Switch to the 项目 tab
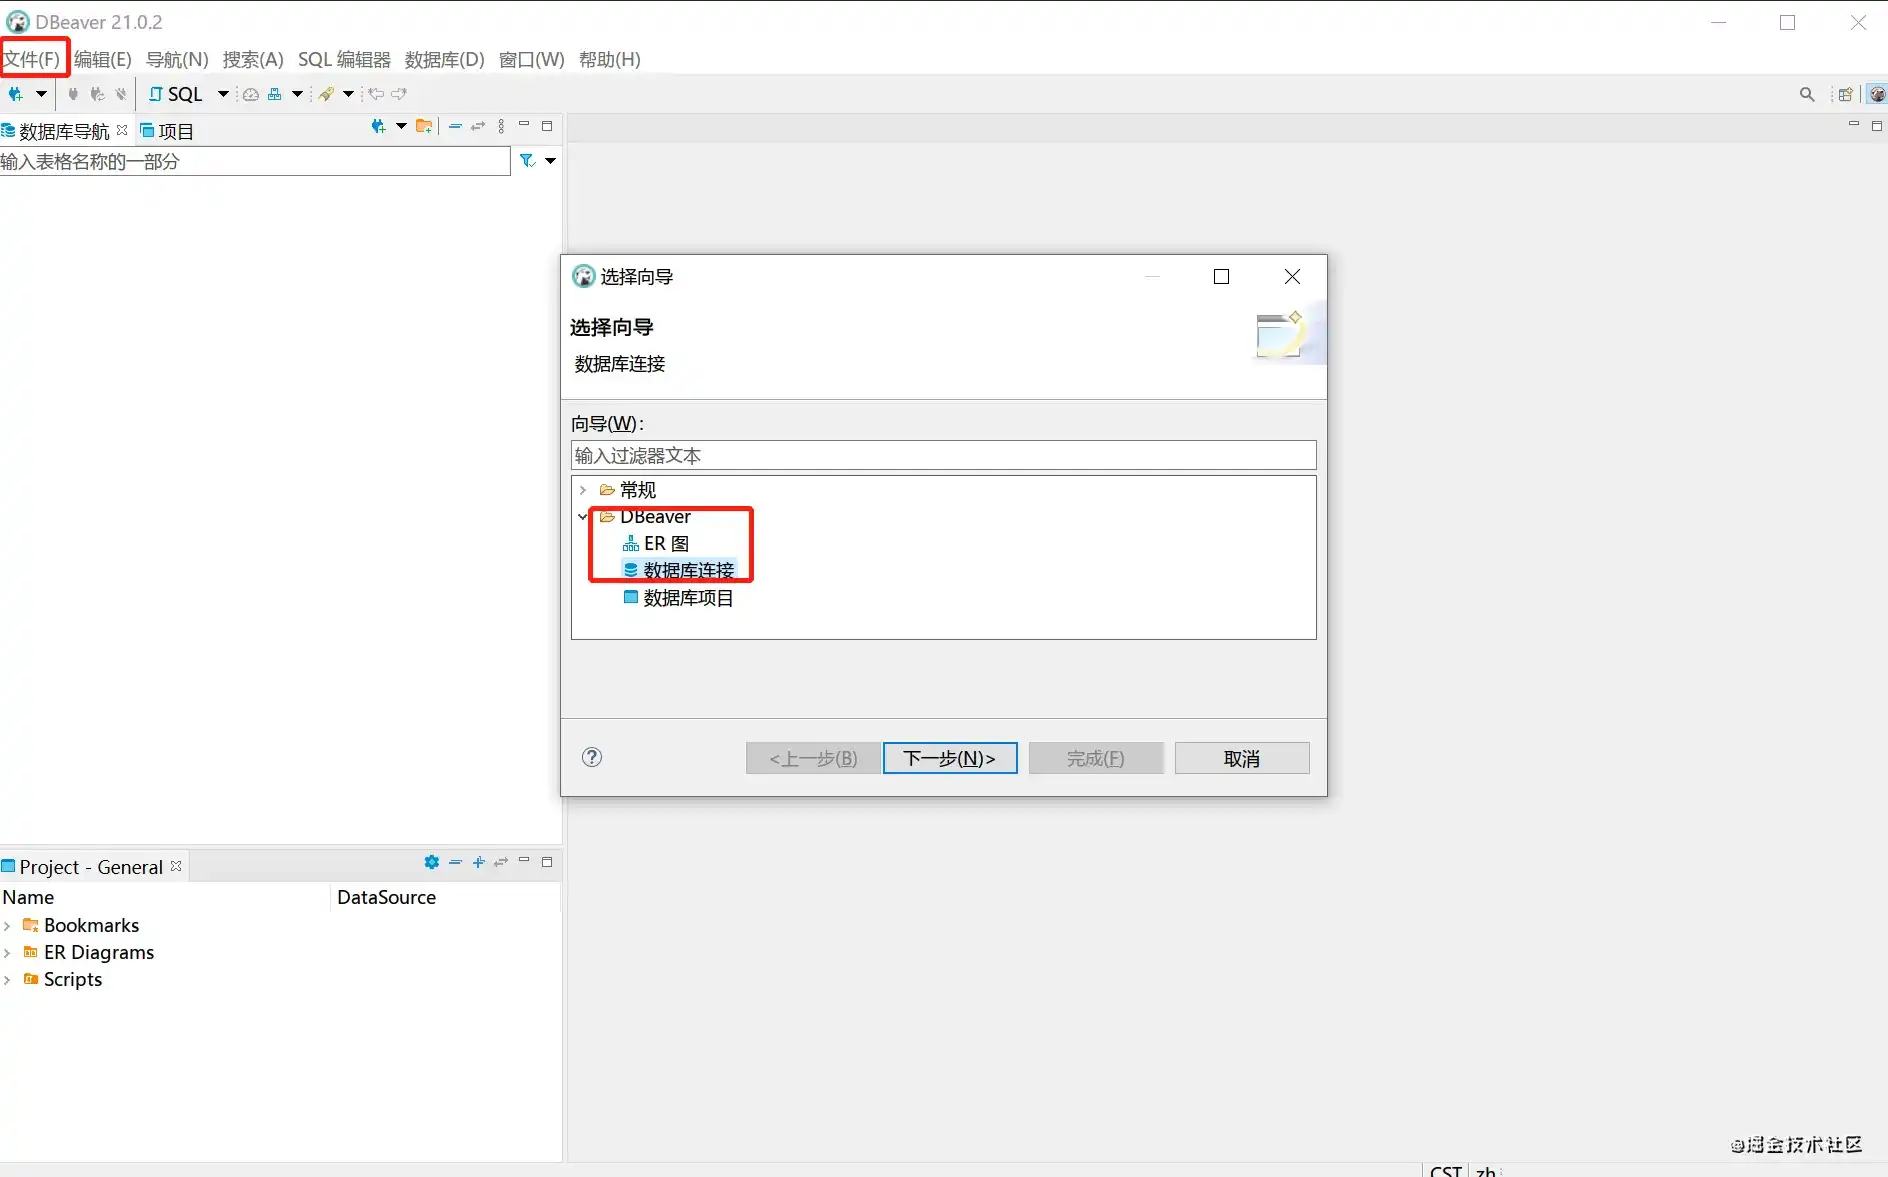Viewport: 1888px width, 1177px height. click(x=167, y=131)
